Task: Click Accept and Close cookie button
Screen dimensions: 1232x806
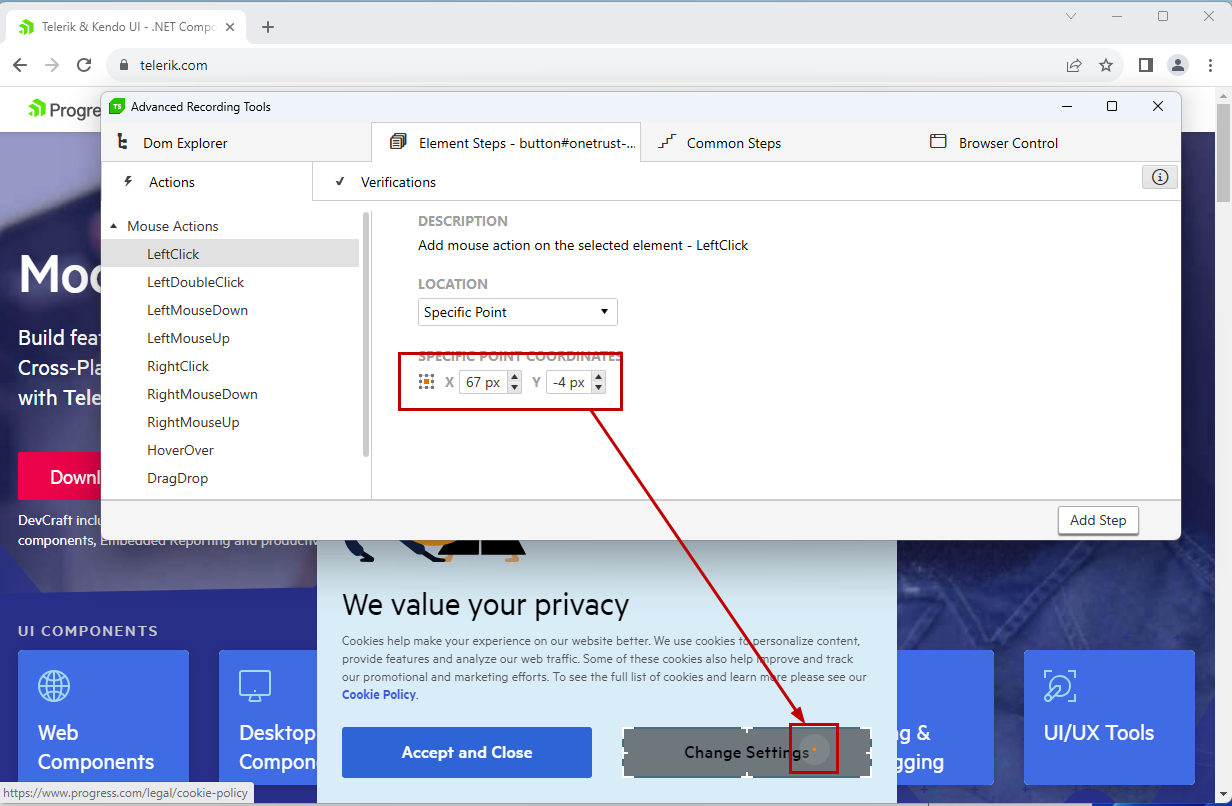Action: (467, 752)
